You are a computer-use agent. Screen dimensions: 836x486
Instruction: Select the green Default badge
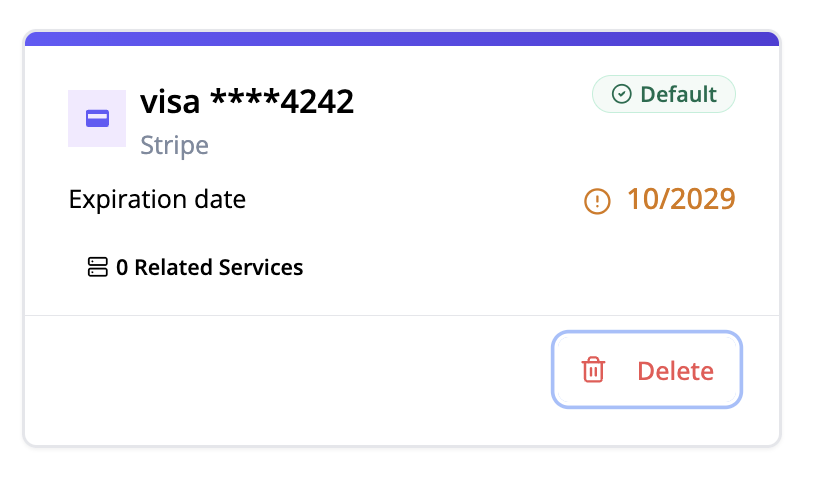[x=664, y=95]
